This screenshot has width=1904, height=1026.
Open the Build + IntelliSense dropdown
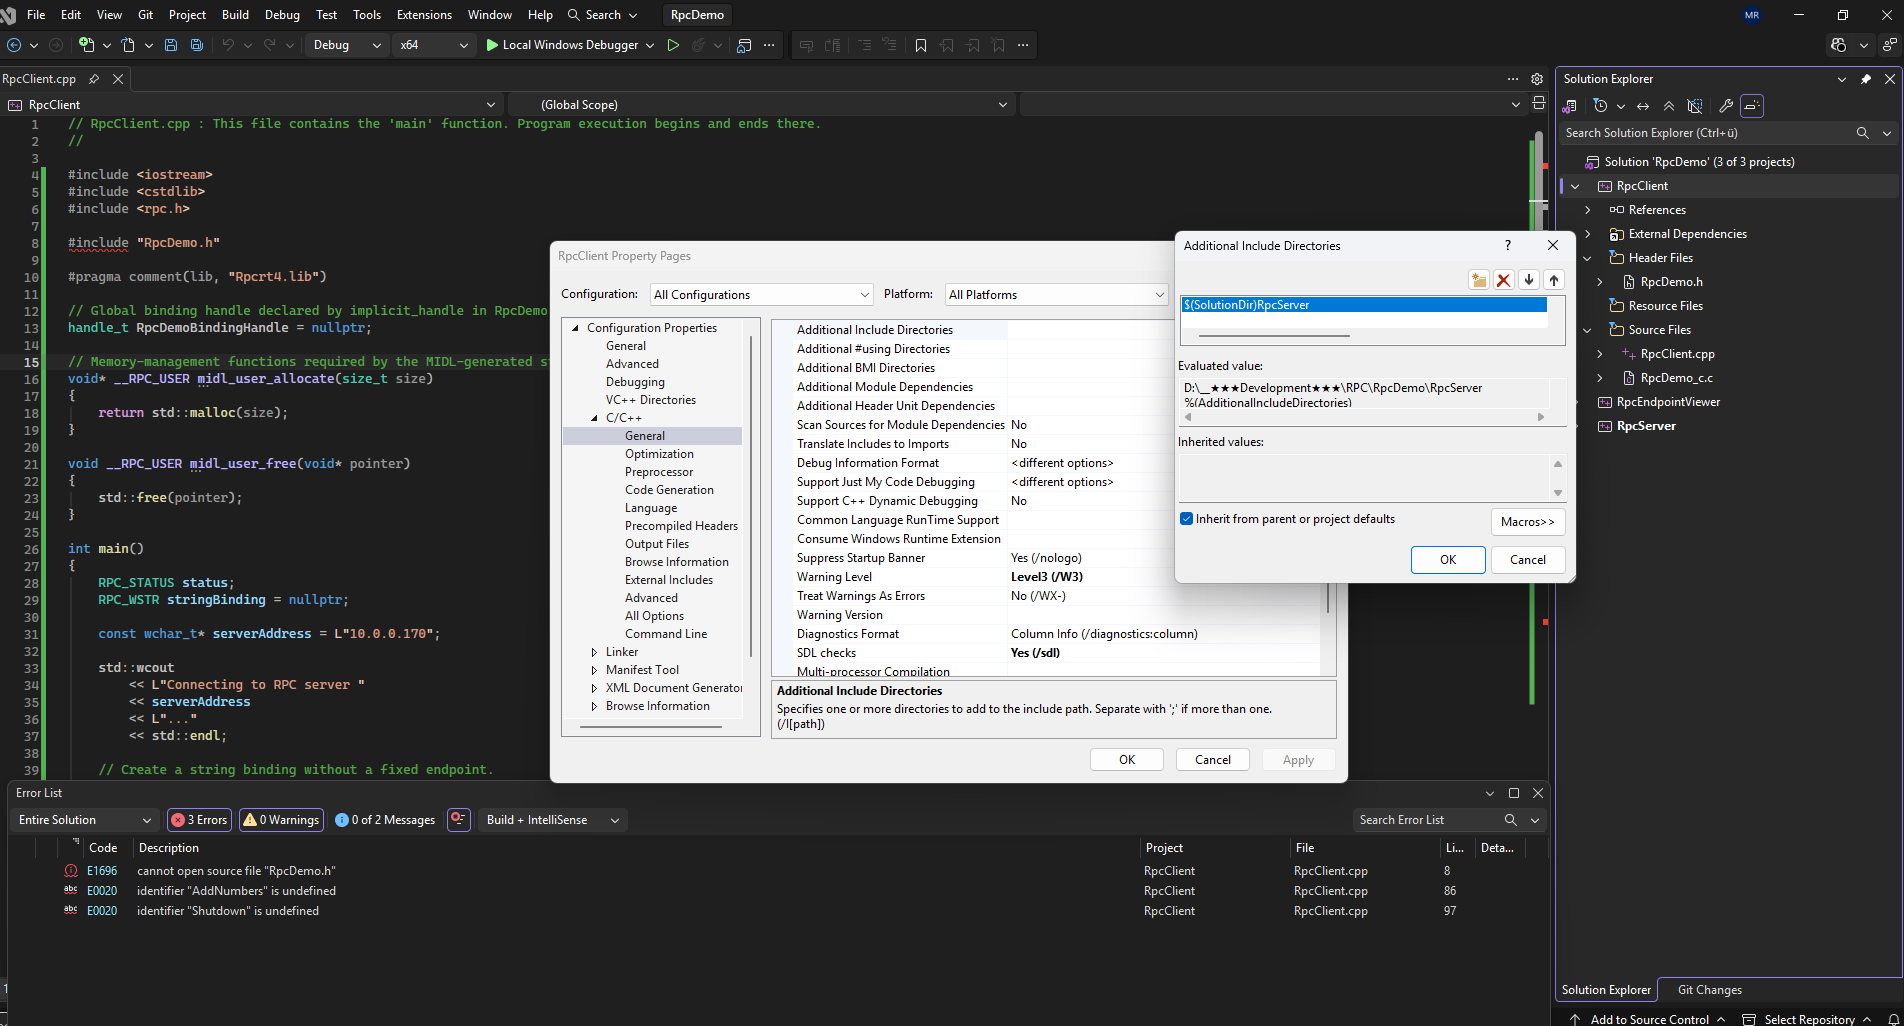(x=553, y=820)
